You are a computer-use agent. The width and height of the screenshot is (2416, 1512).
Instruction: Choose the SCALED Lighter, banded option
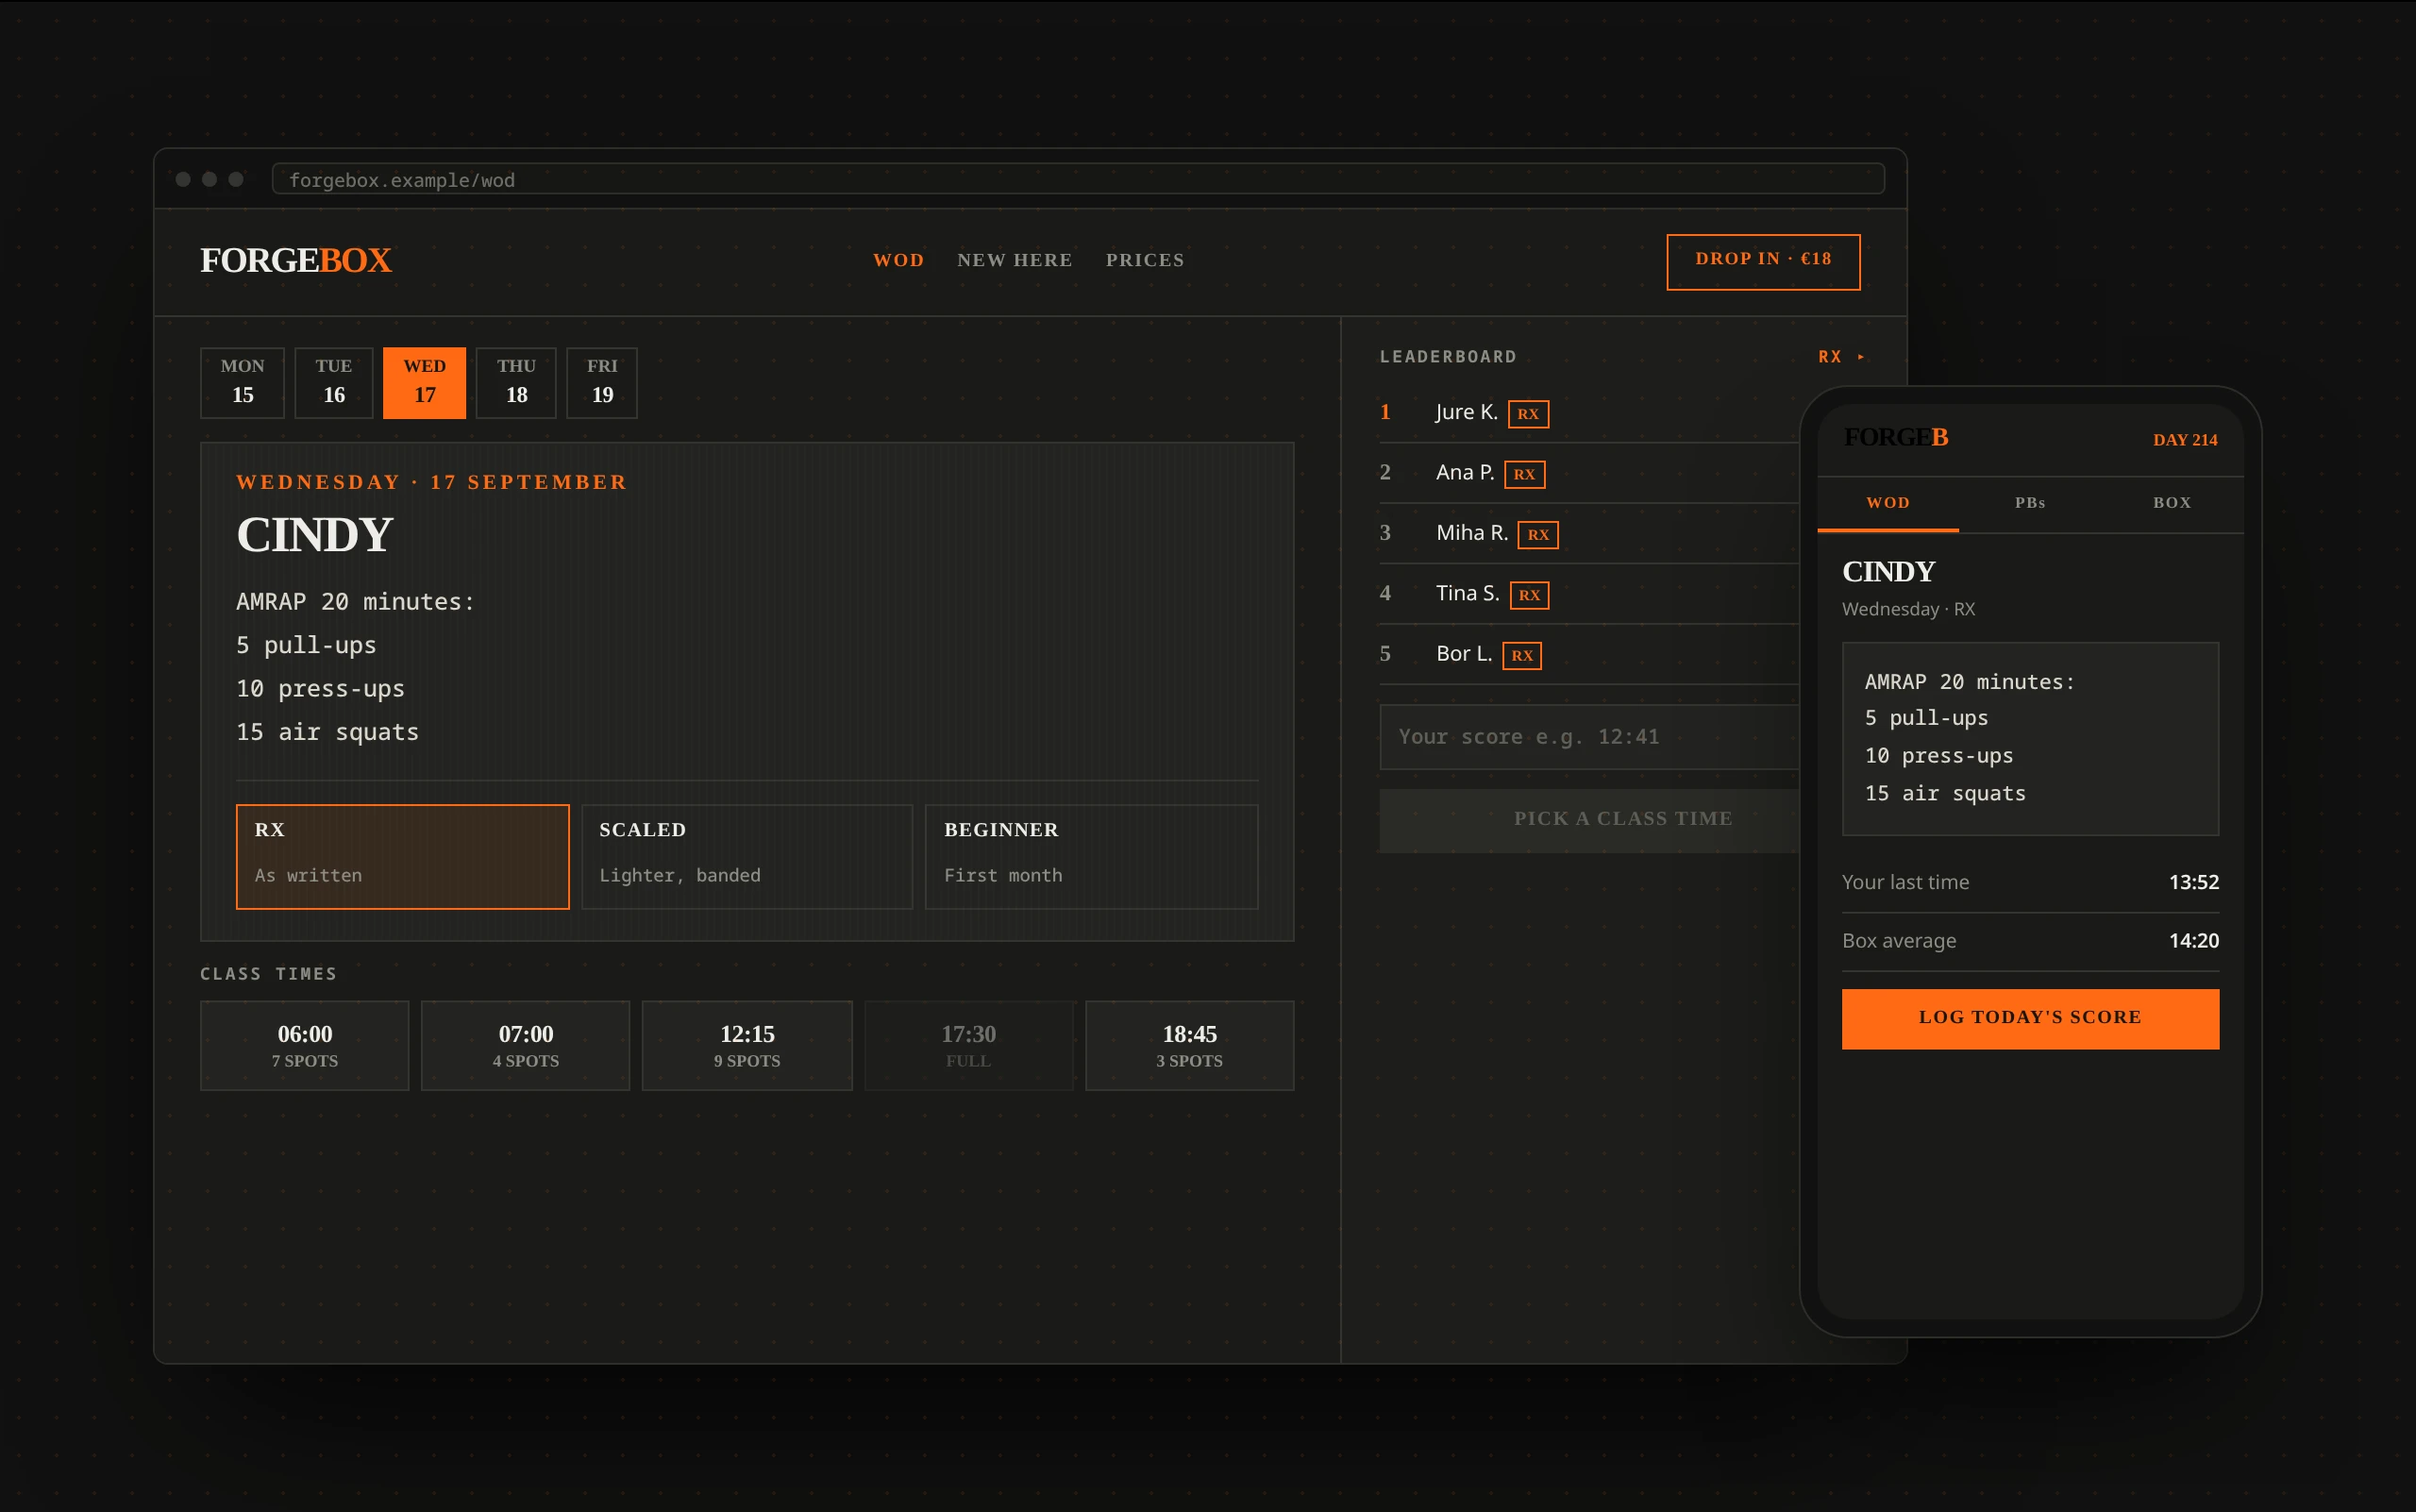pos(747,856)
